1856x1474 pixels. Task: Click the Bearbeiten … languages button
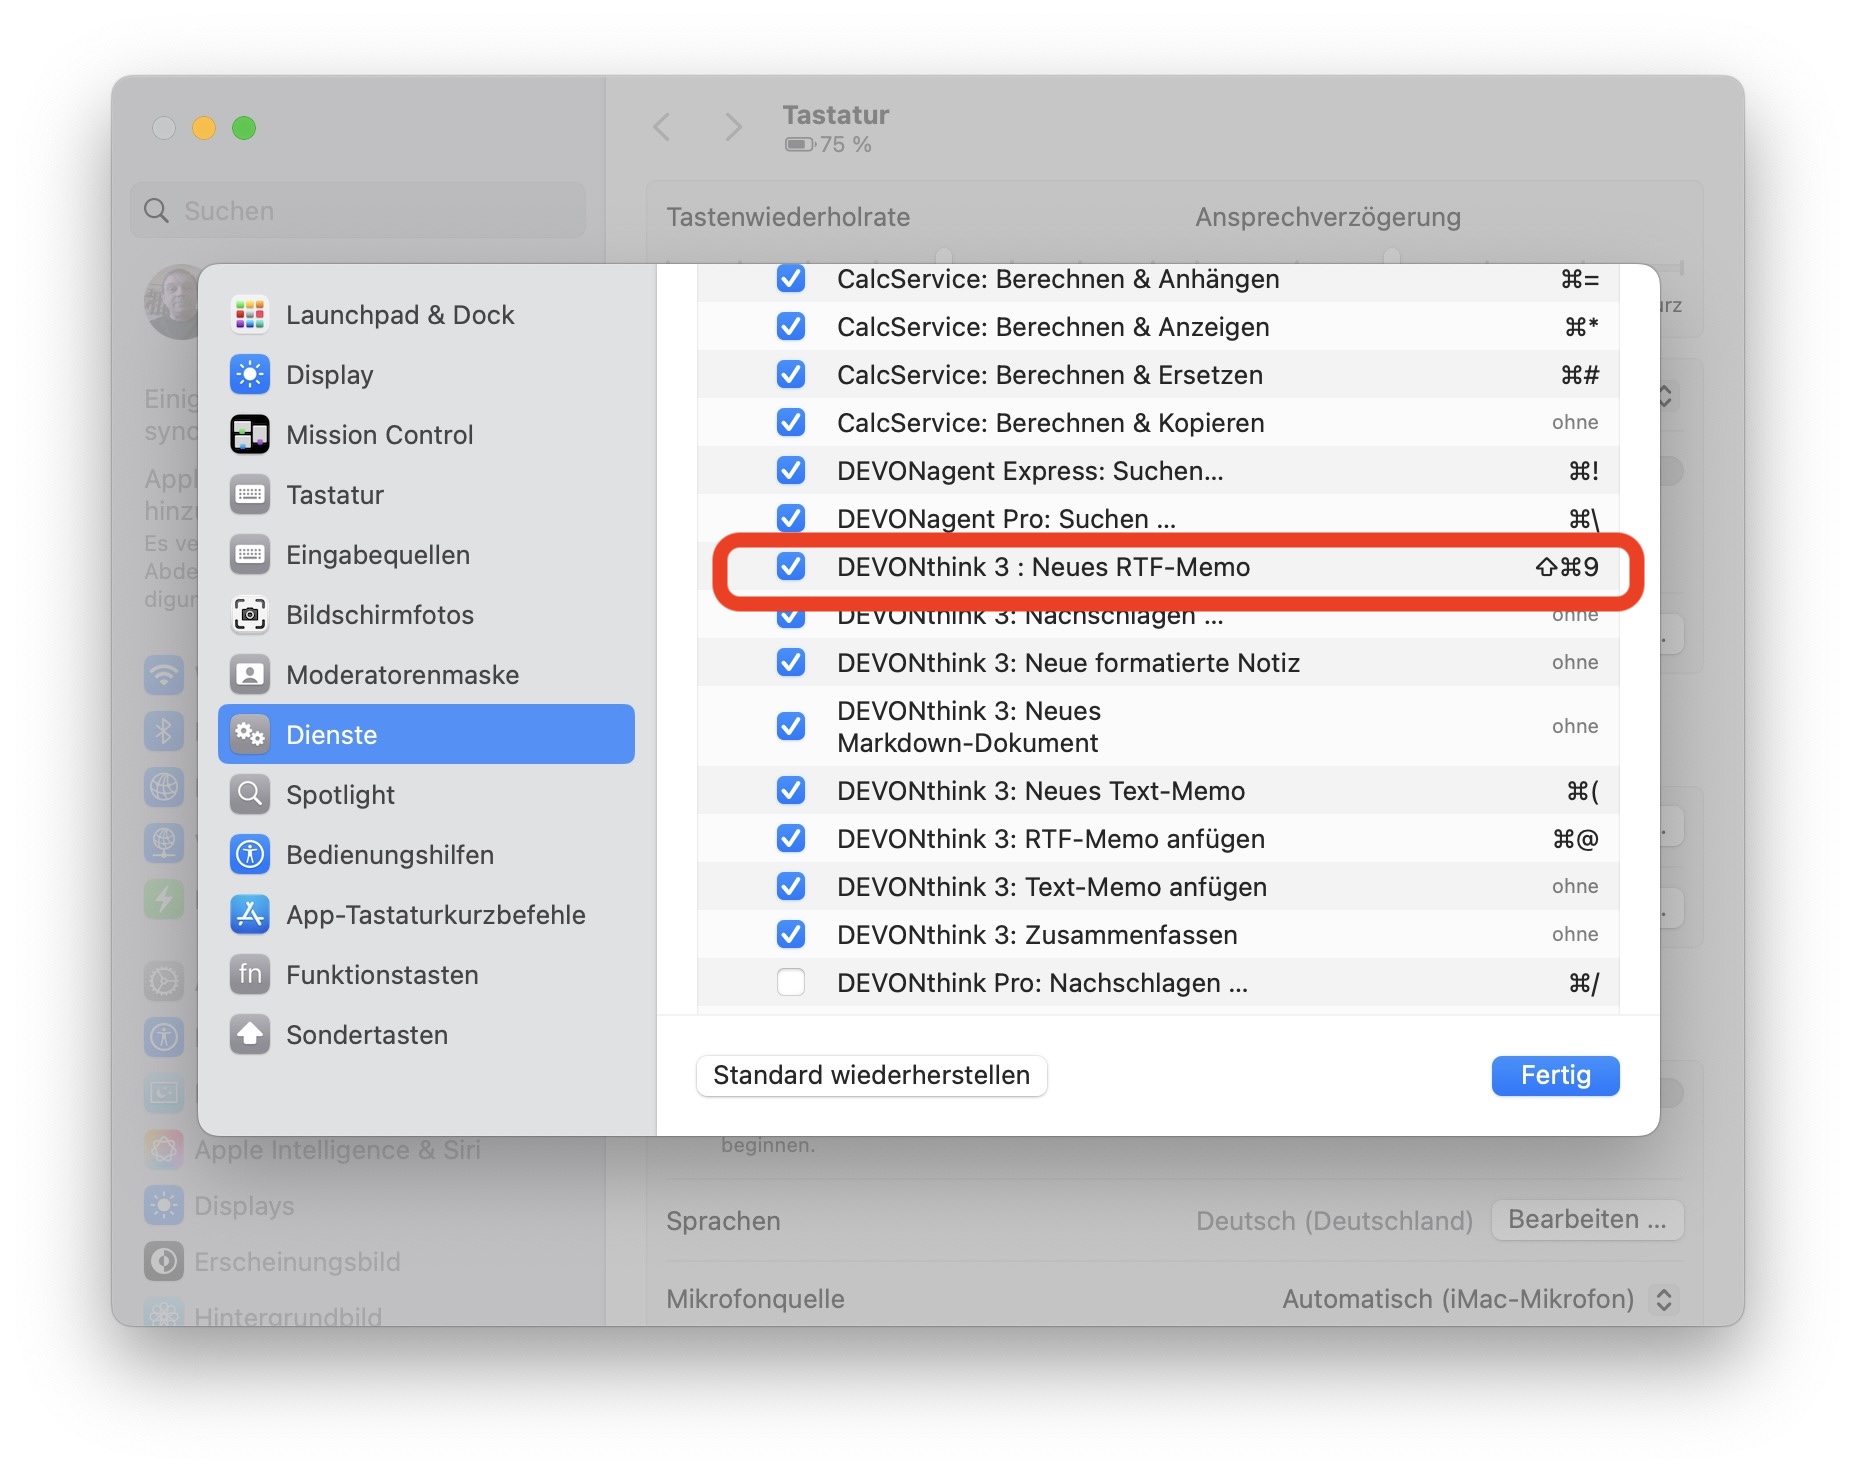click(x=1587, y=1220)
